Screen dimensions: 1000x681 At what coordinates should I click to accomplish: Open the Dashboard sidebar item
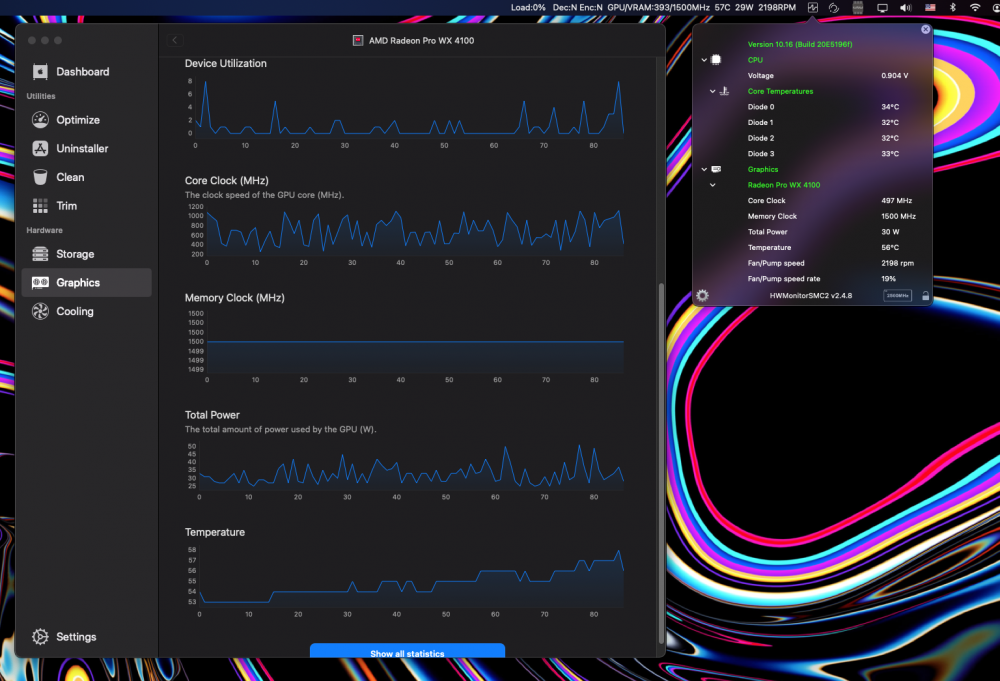coord(87,71)
